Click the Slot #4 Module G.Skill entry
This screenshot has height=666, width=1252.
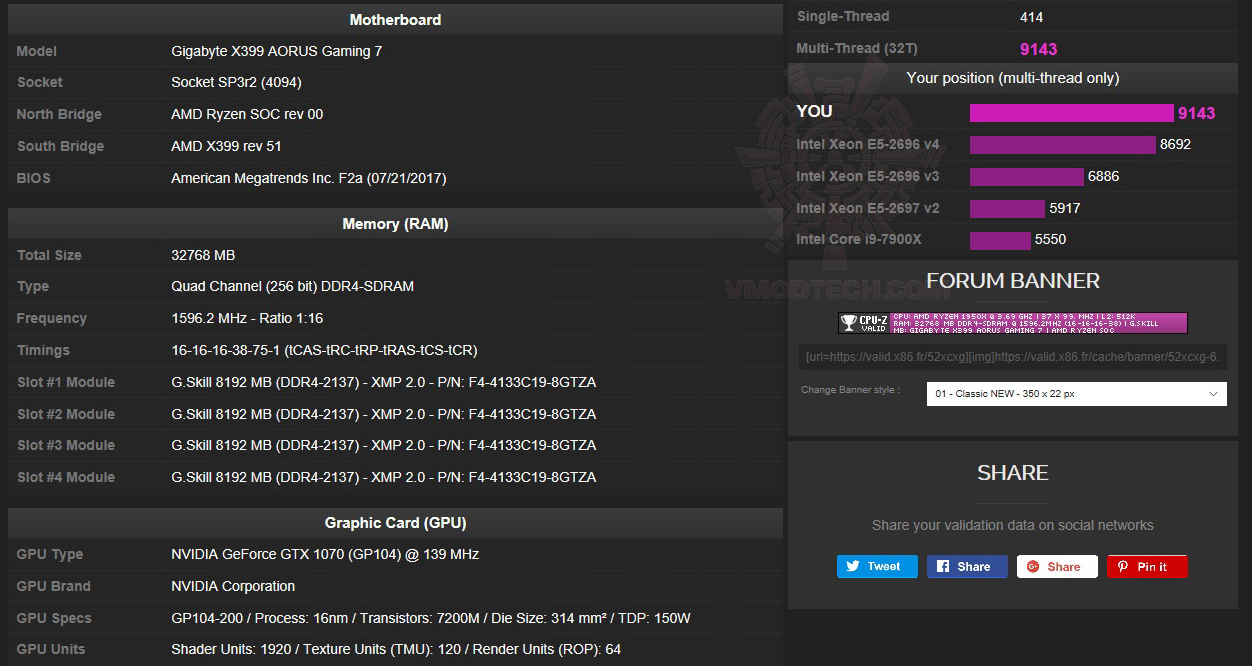[384, 477]
